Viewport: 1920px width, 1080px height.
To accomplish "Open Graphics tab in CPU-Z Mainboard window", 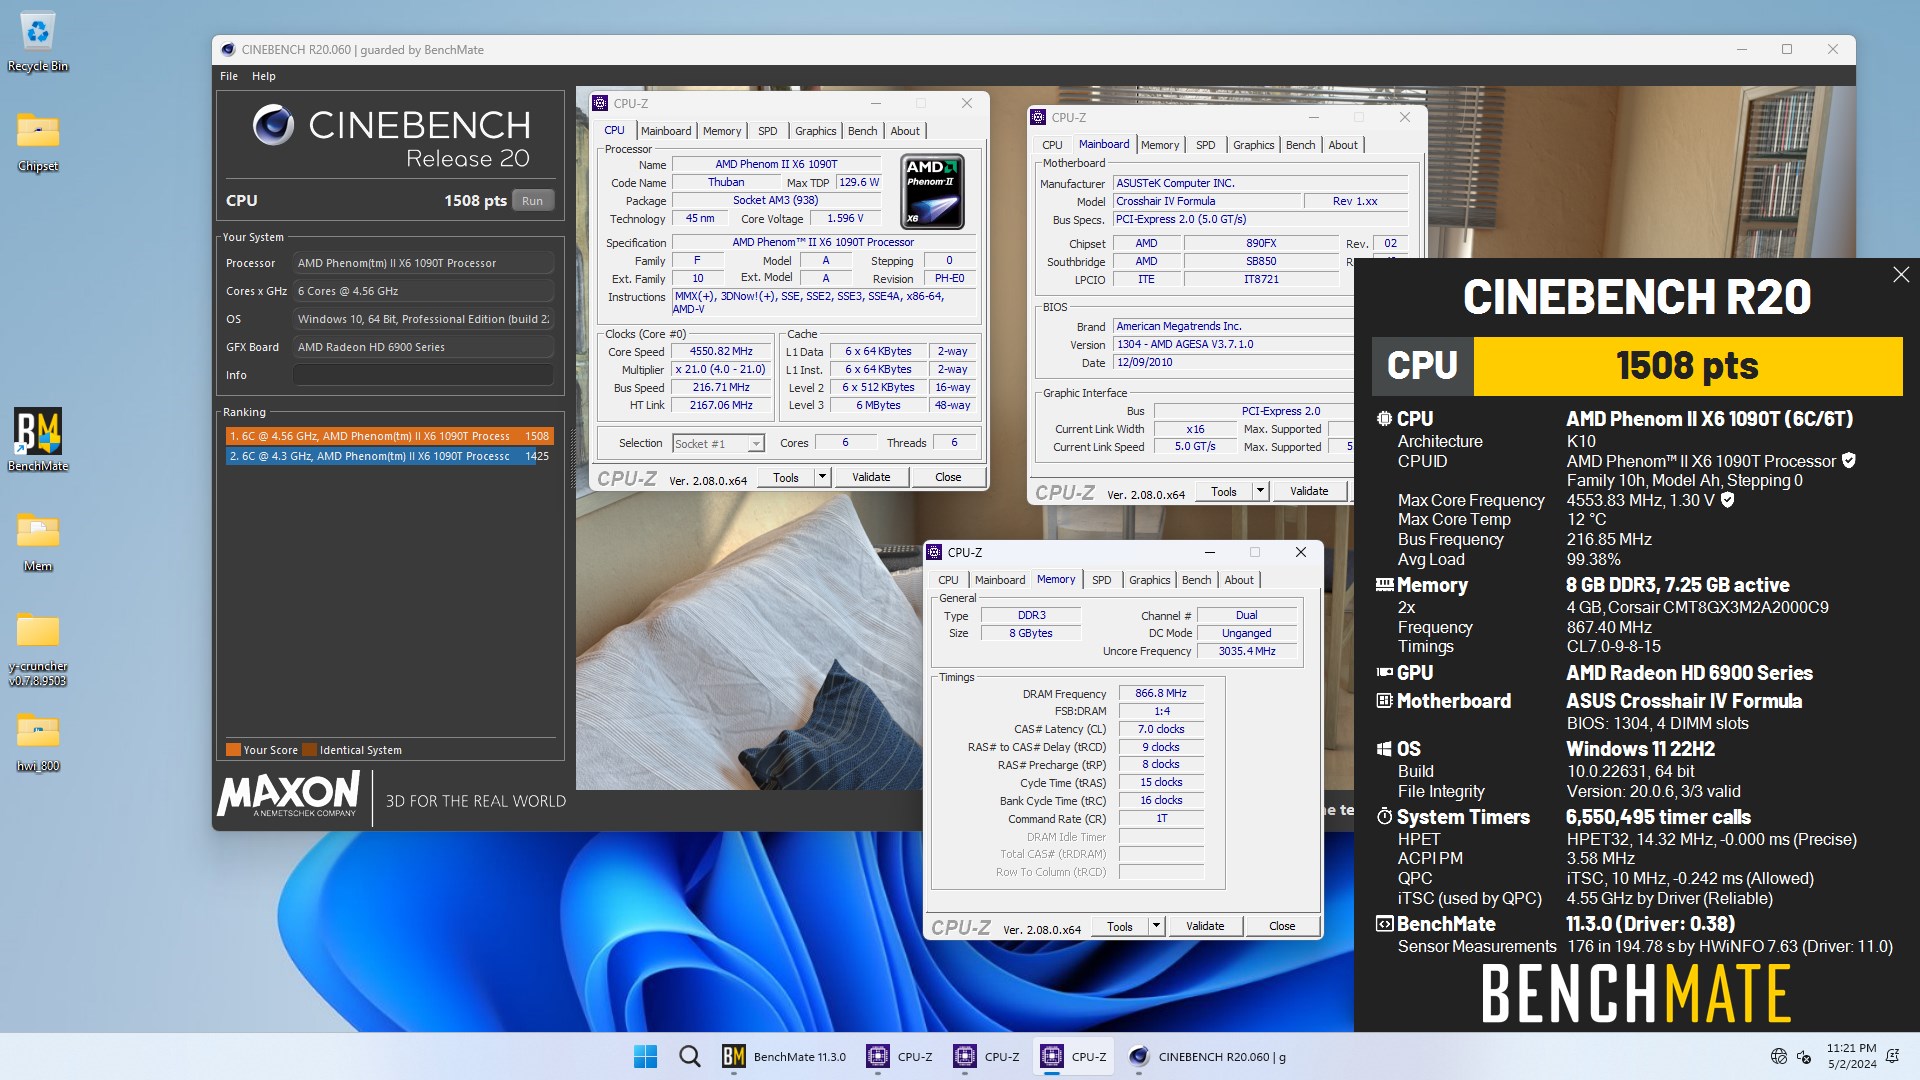I will pos(1253,145).
